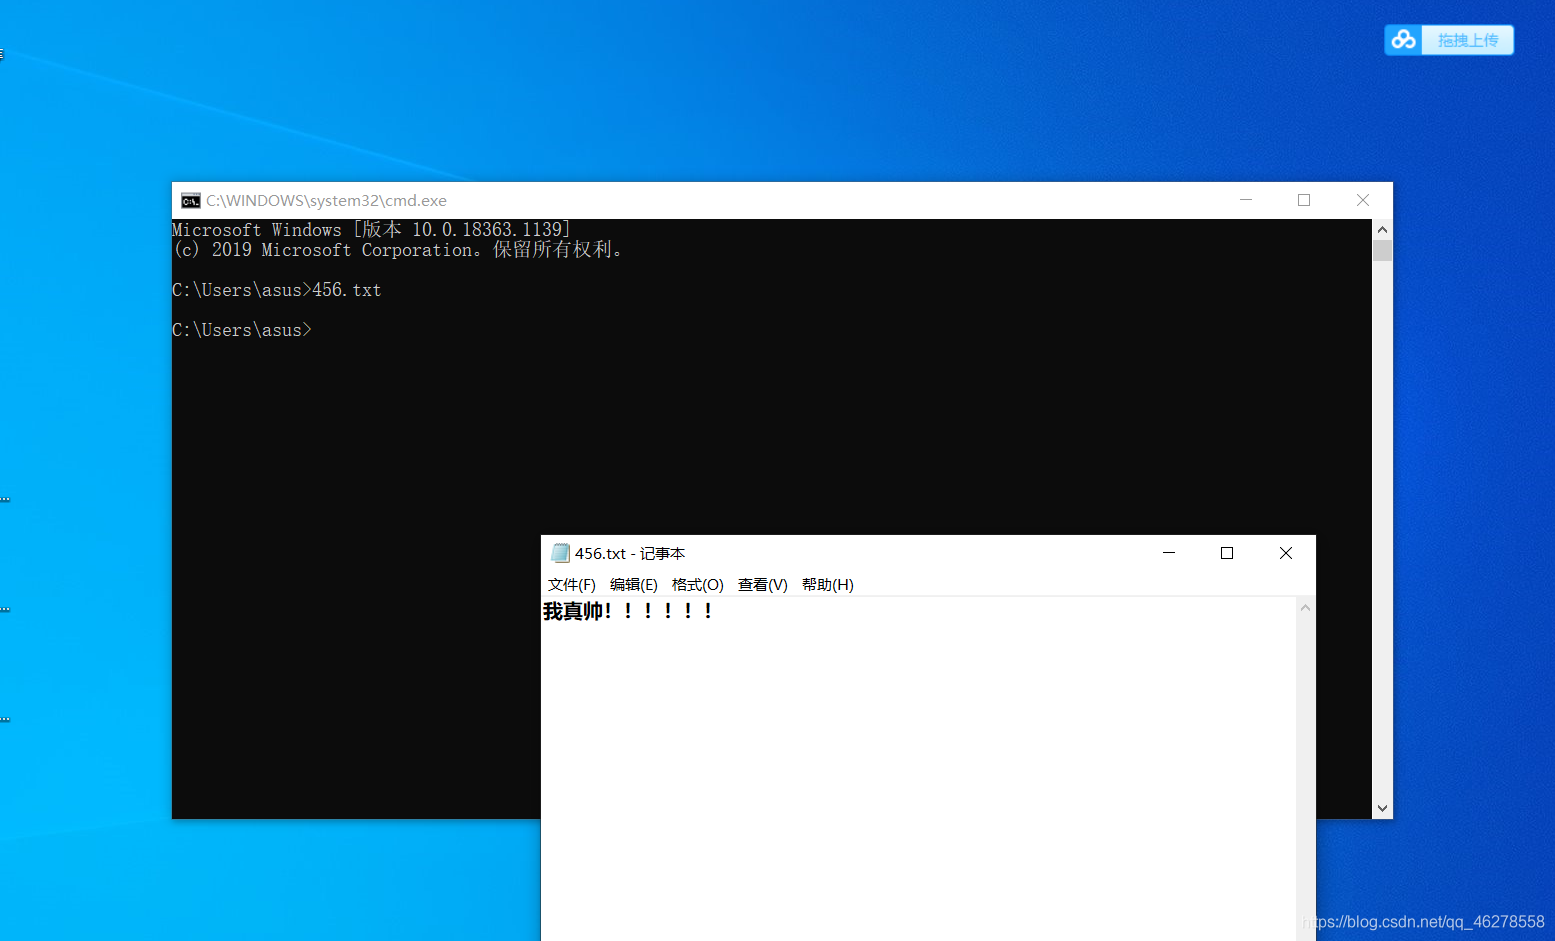Click the 456.txt command line in cmd

click(x=277, y=290)
